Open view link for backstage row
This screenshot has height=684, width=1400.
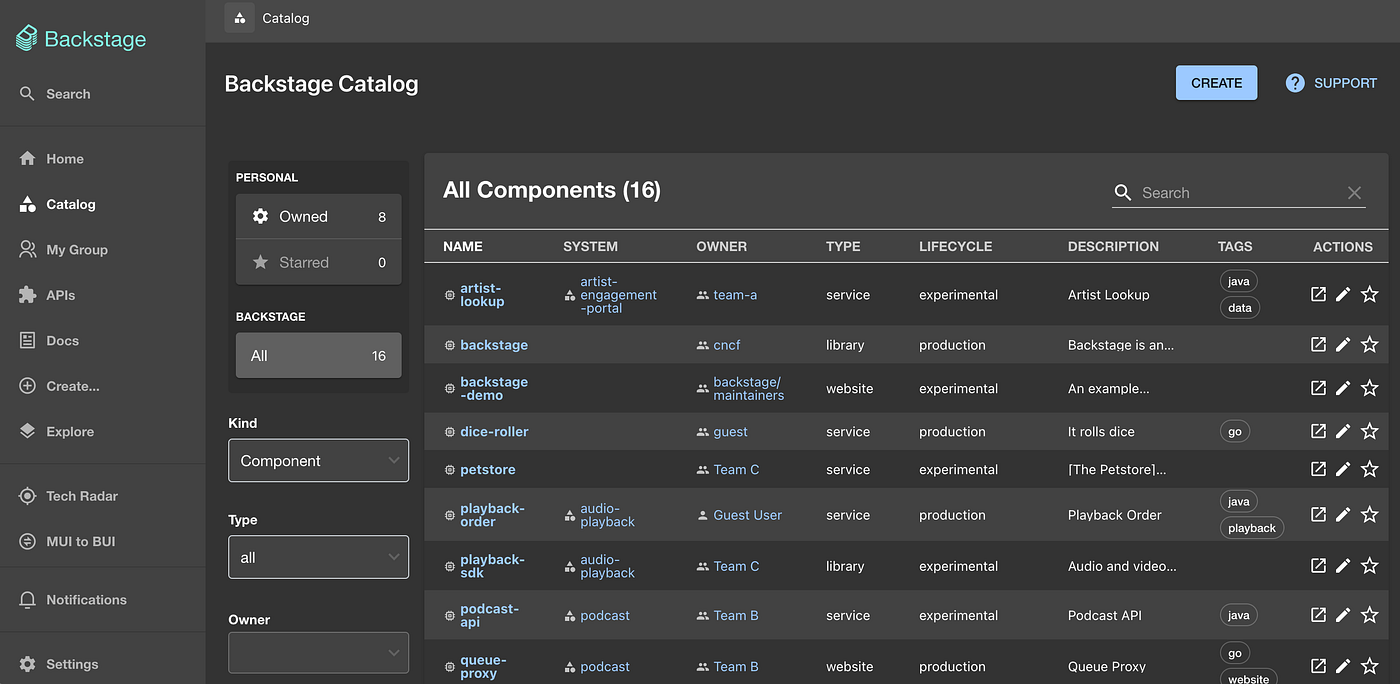[x=1318, y=344]
